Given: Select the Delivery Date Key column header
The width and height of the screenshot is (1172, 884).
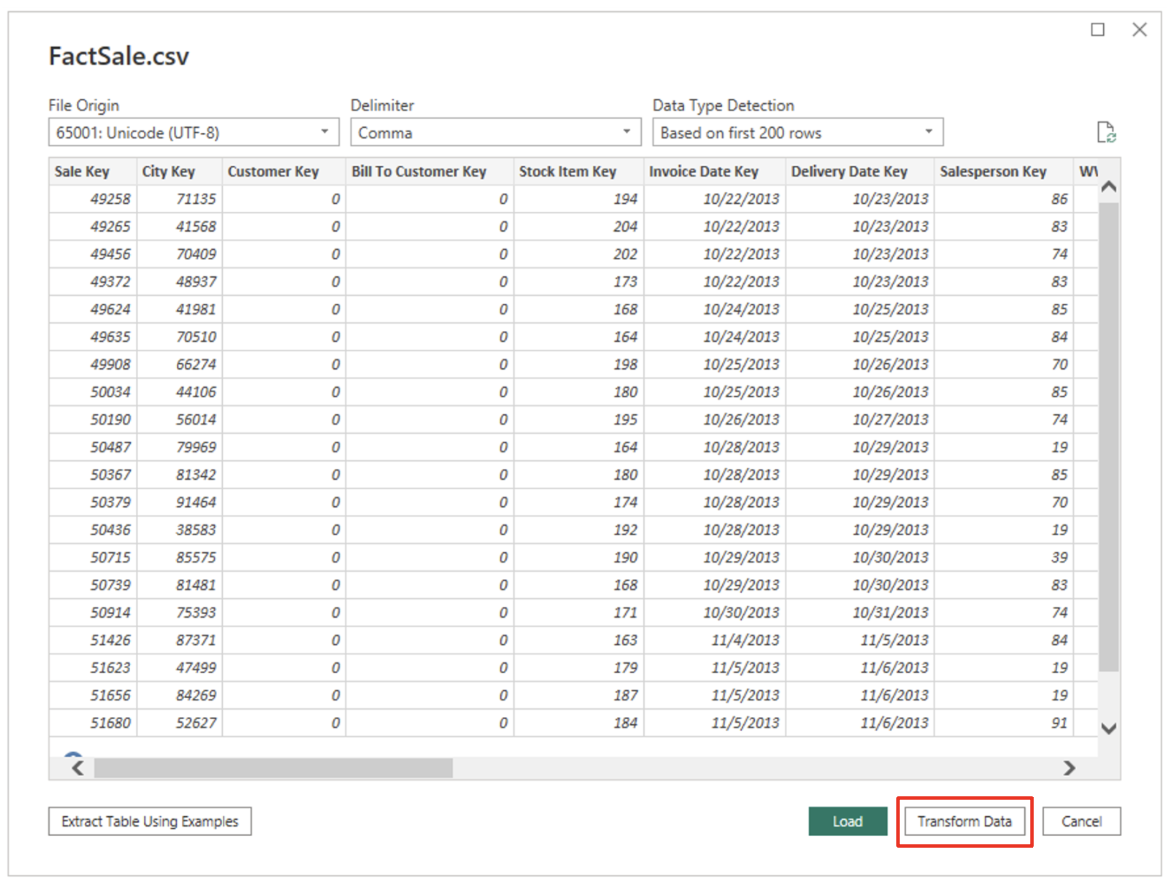Looking at the screenshot, I should (860, 171).
